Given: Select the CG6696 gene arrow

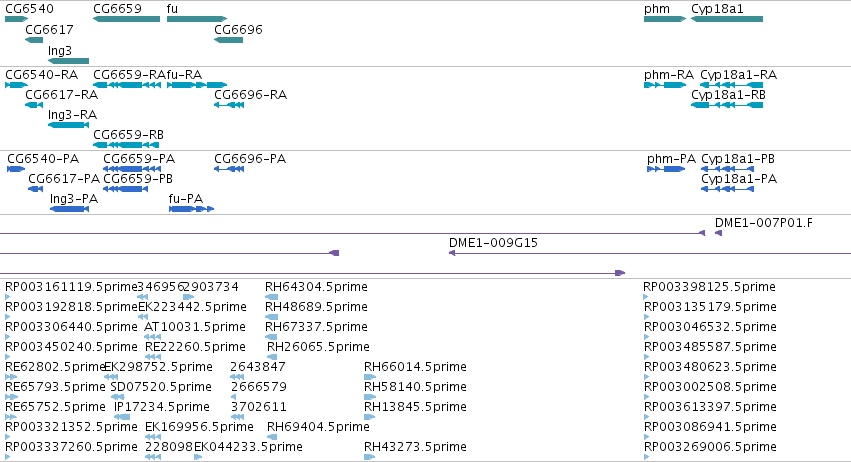Looking at the screenshot, I should tap(228, 40).
